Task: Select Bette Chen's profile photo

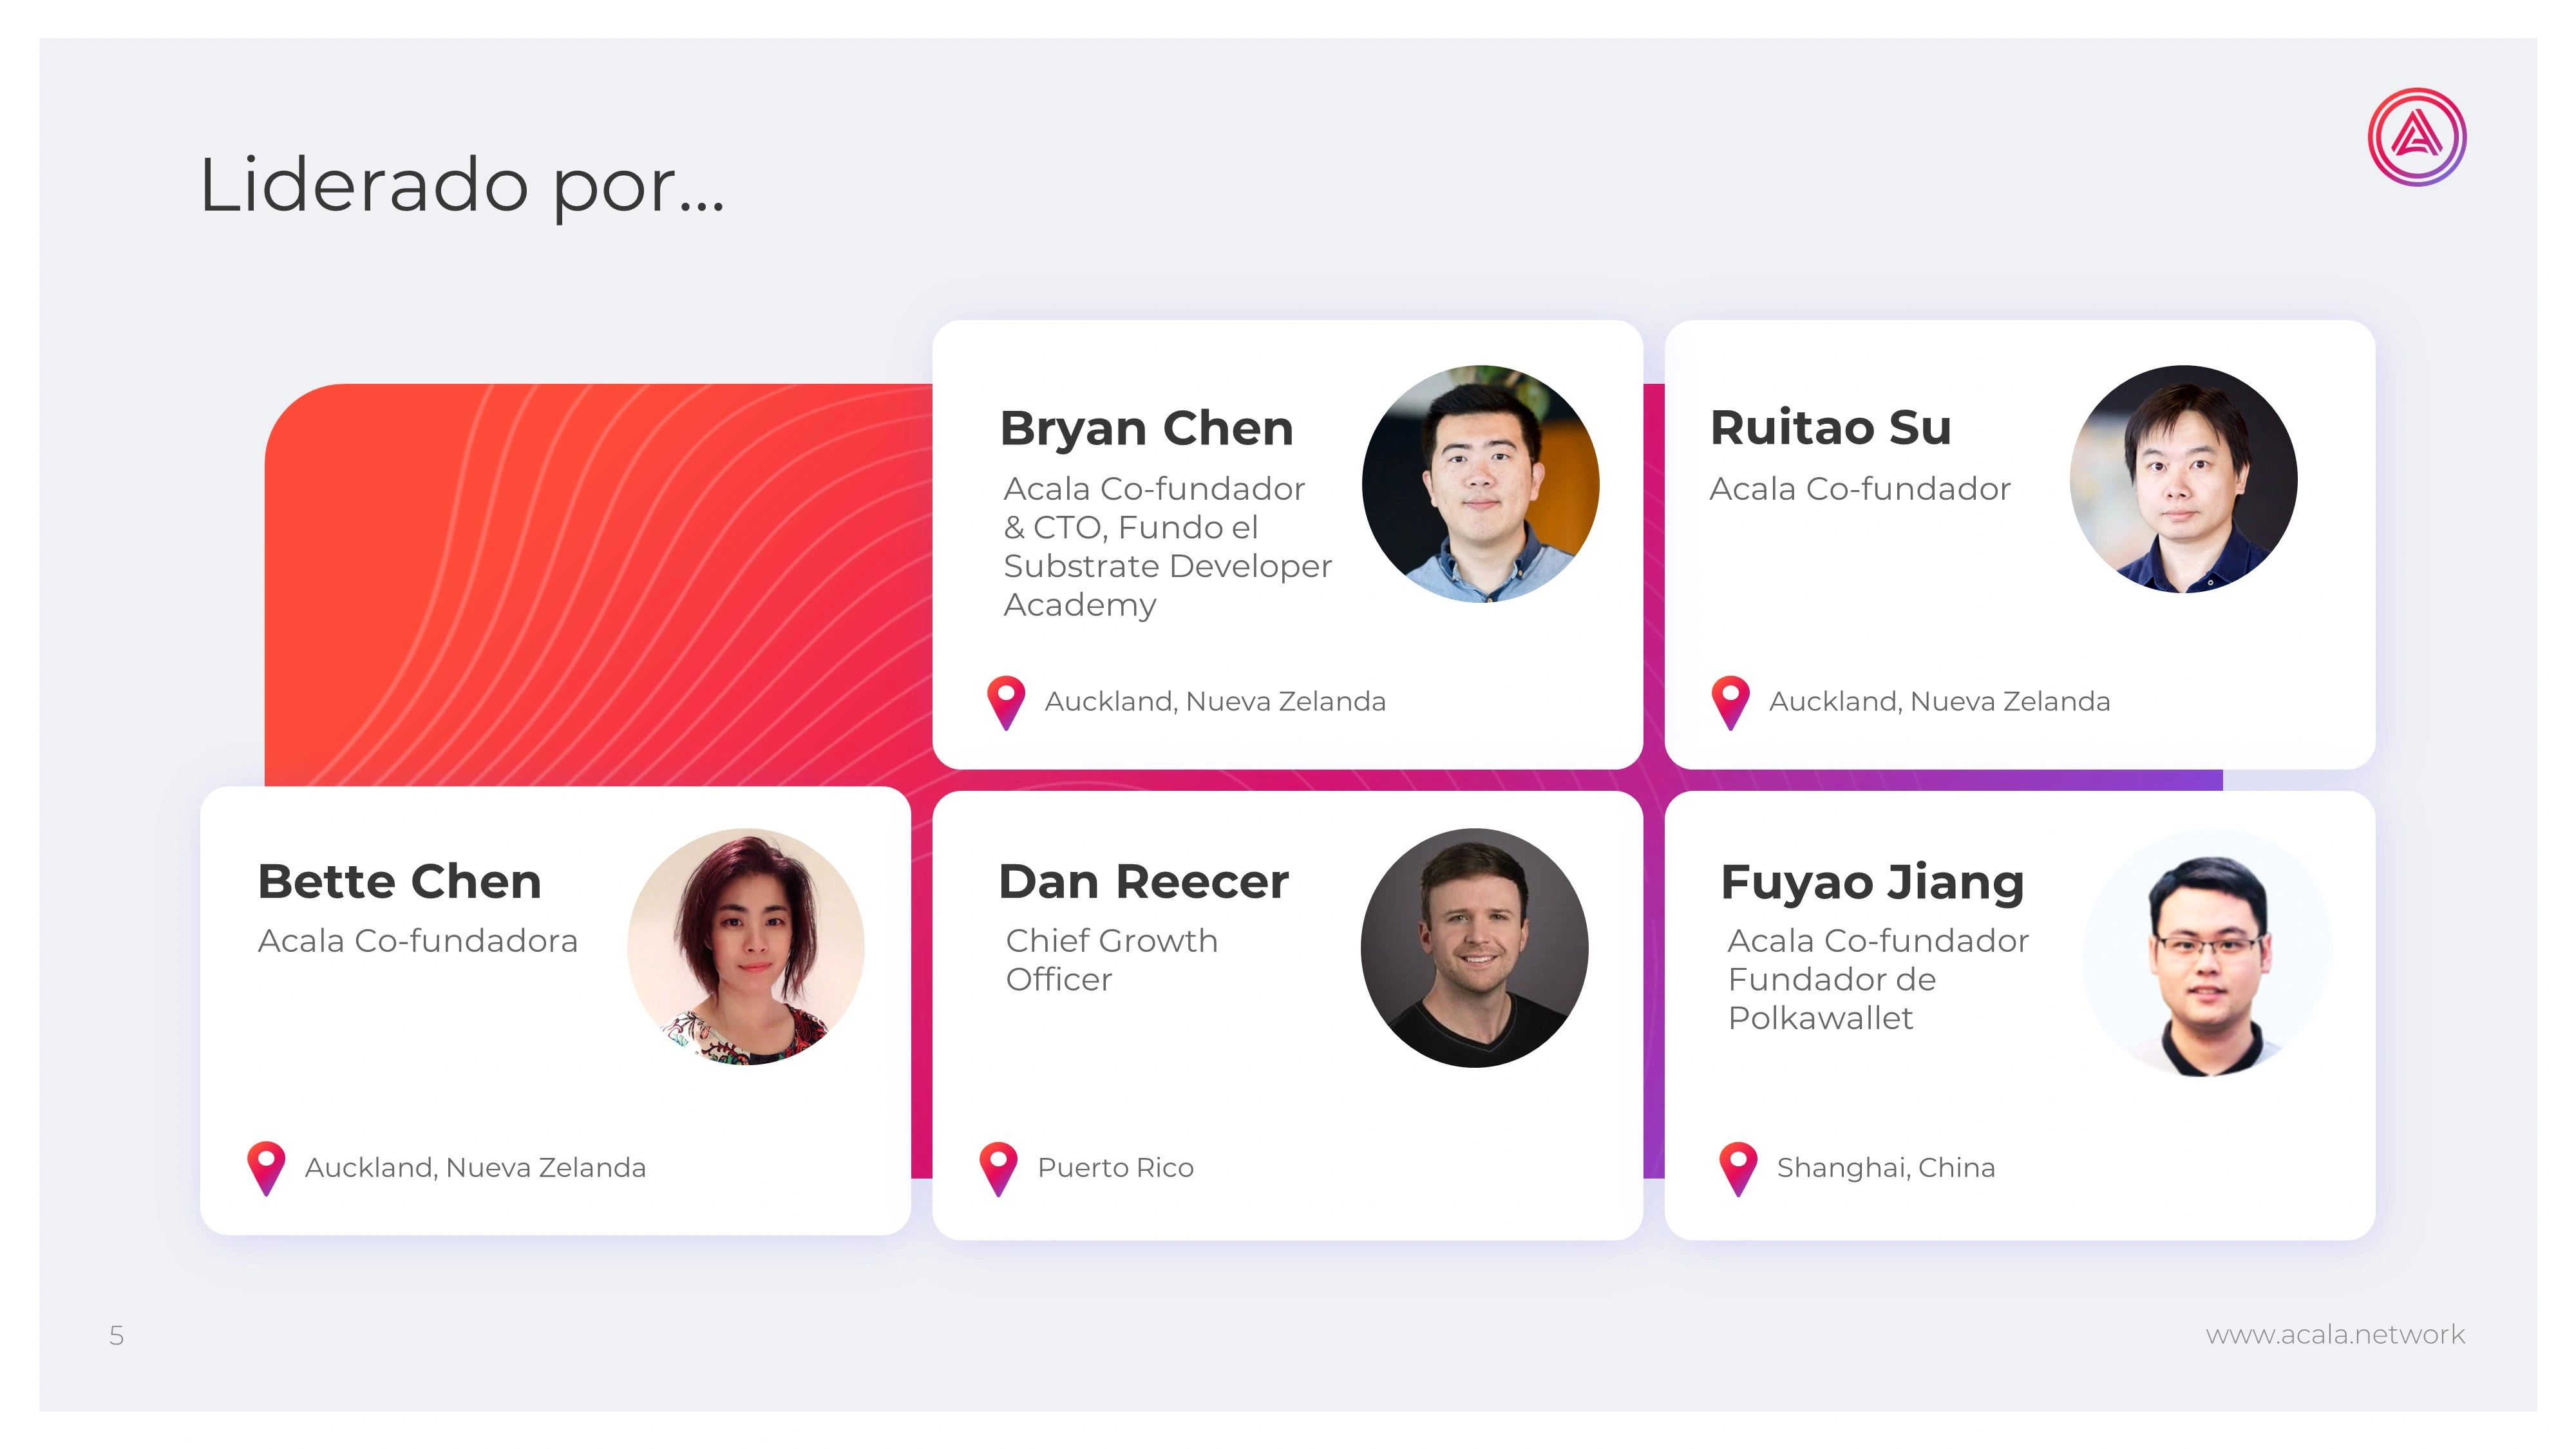Action: (746, 946)
